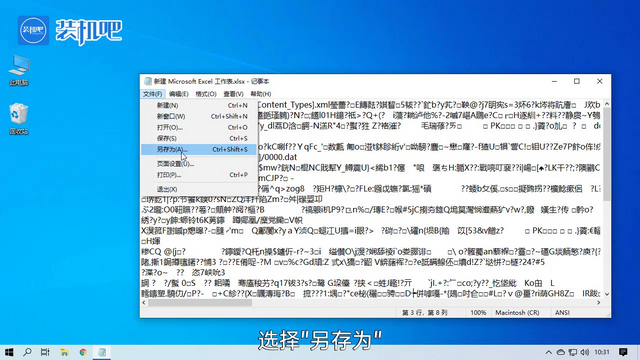This screenshot has height=360, width=640.
Task: Click vertical scrollbar up arrow
Action: pos(607,104)
